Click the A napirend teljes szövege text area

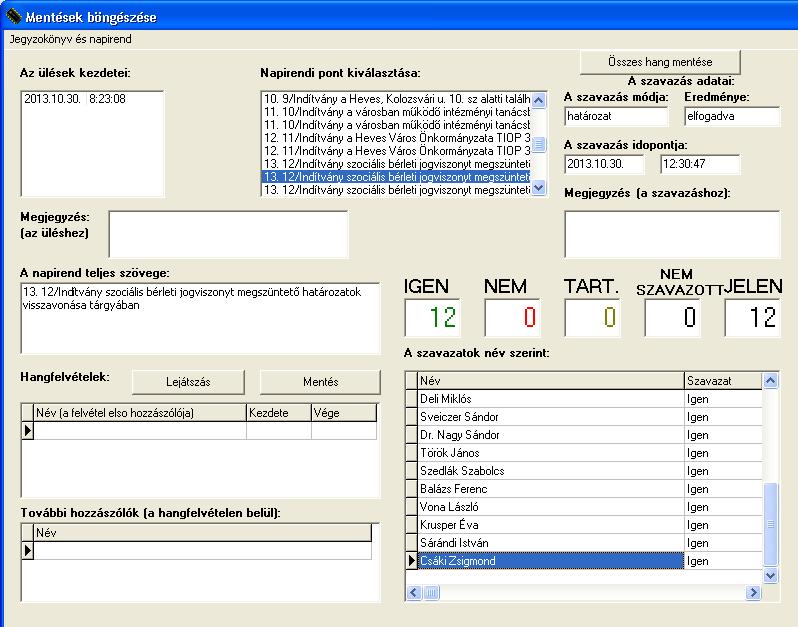click(x=201, y=318)
